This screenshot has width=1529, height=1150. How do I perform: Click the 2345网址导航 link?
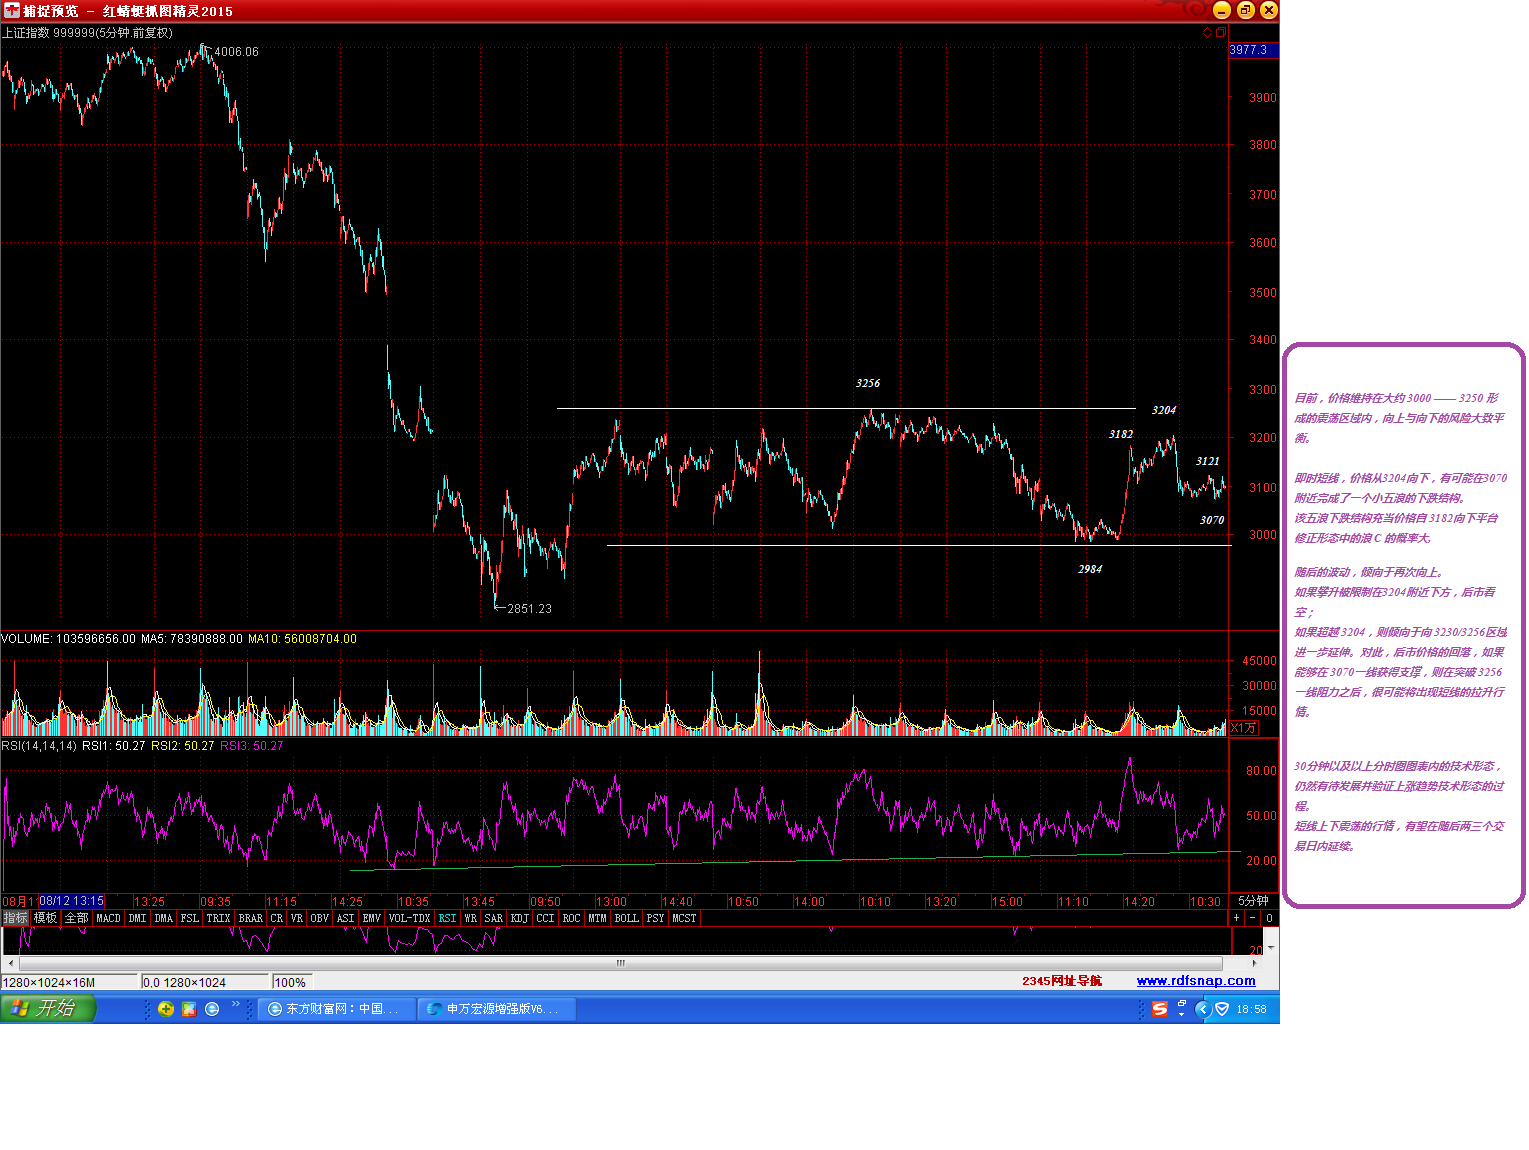pyautogui.click(x=1062, y=981)
